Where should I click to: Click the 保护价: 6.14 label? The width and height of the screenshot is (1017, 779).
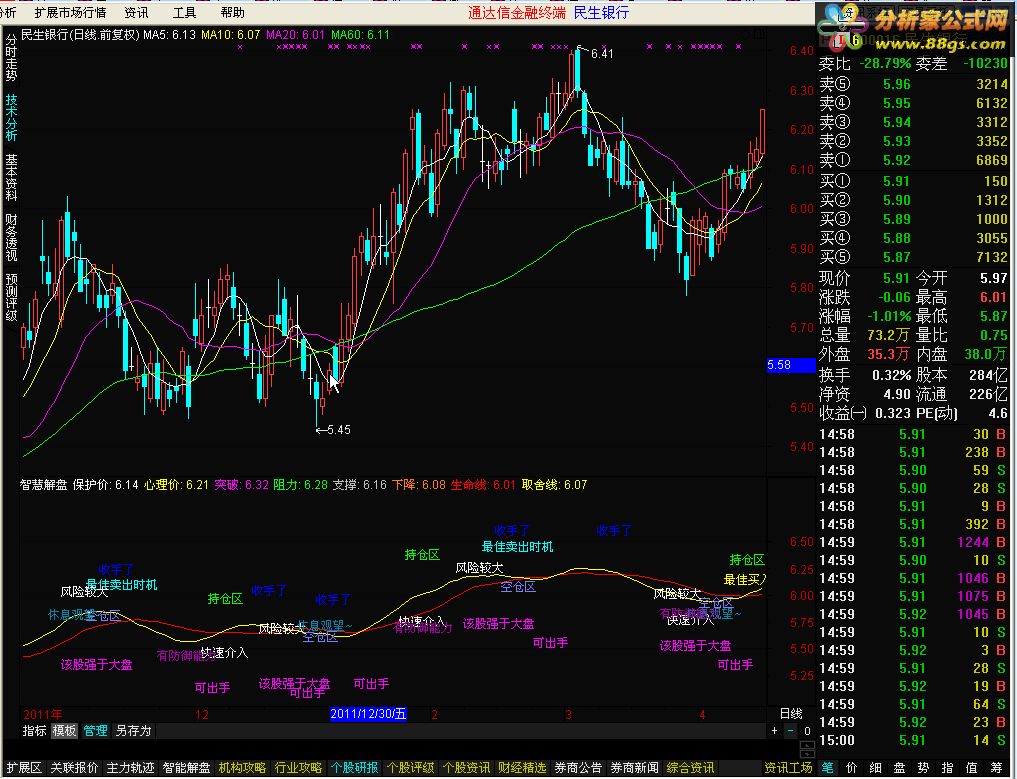[x=106, y=485]
